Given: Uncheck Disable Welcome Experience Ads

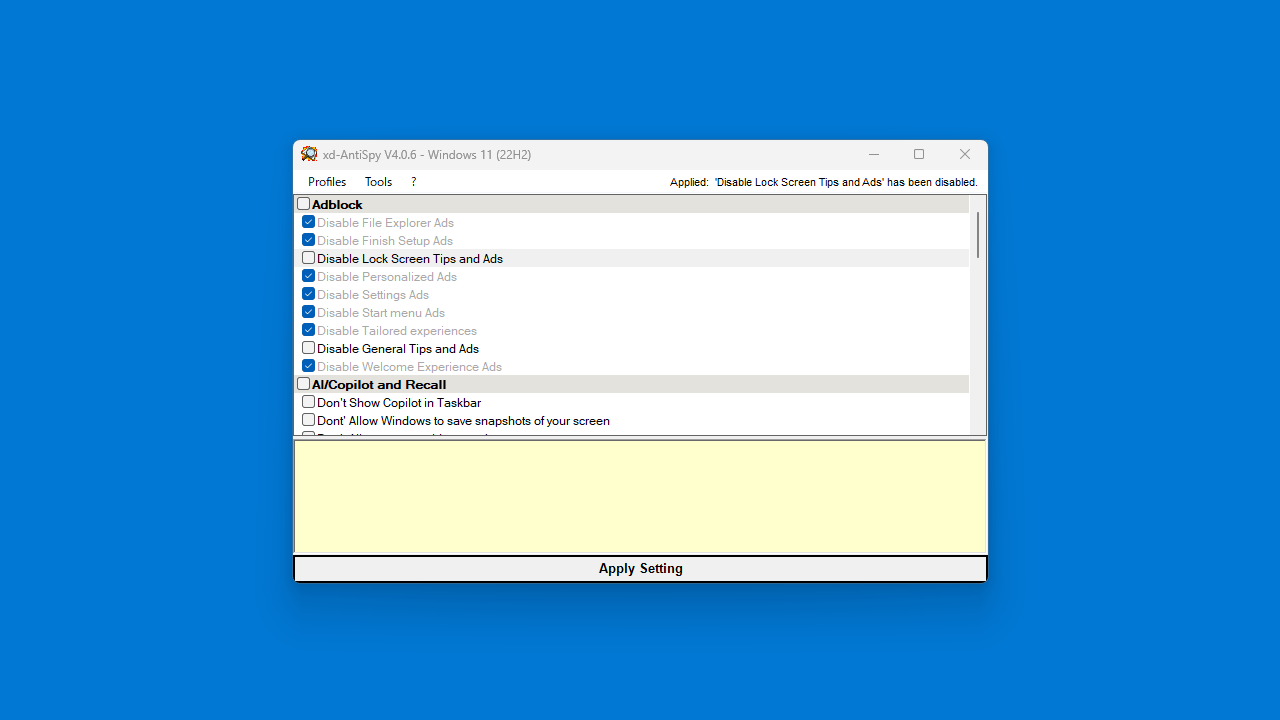Looking at the screenshot, I should point(309,366).
